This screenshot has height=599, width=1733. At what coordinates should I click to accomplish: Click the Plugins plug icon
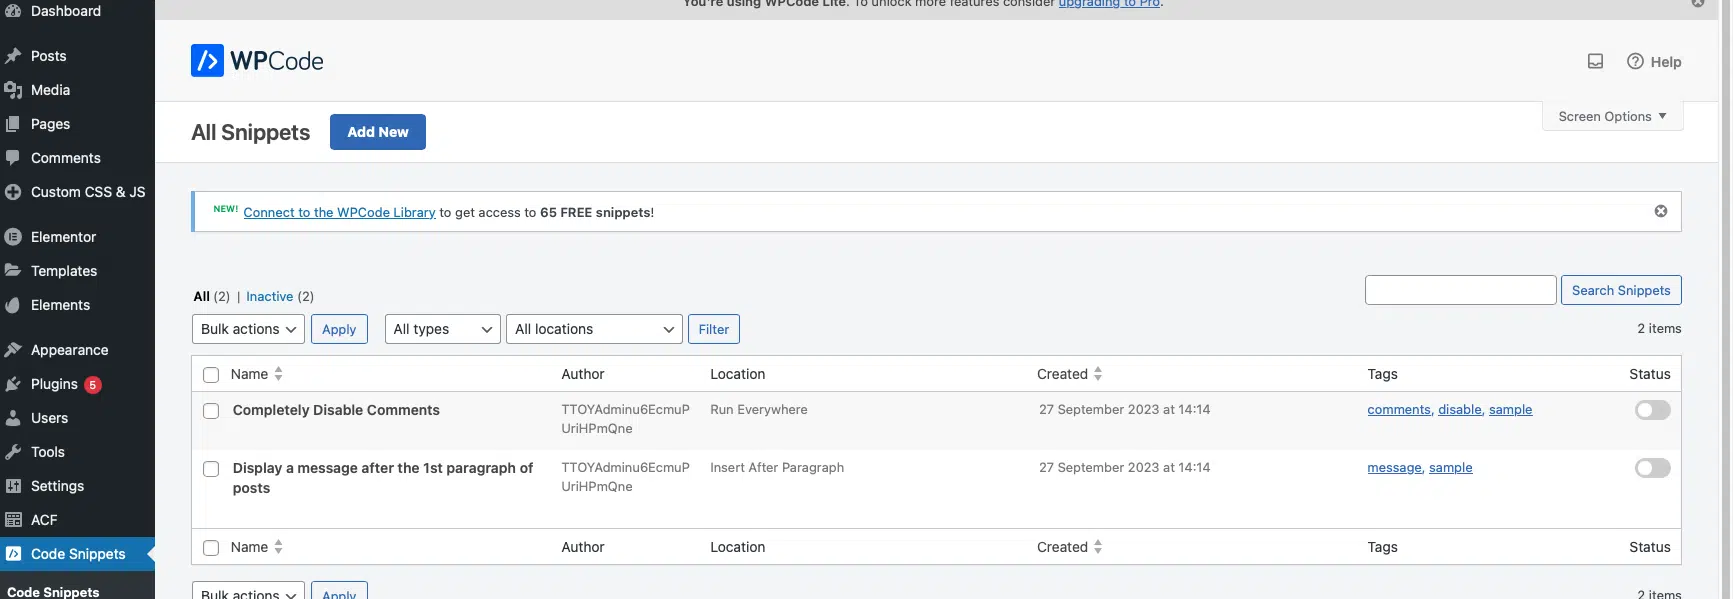pyautogui.click(x=13, y=384)
